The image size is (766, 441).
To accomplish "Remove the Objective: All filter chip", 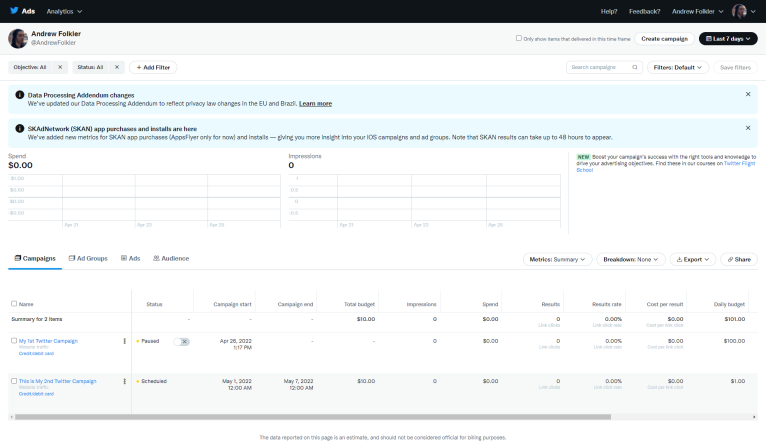I will (x=60, y=67).
